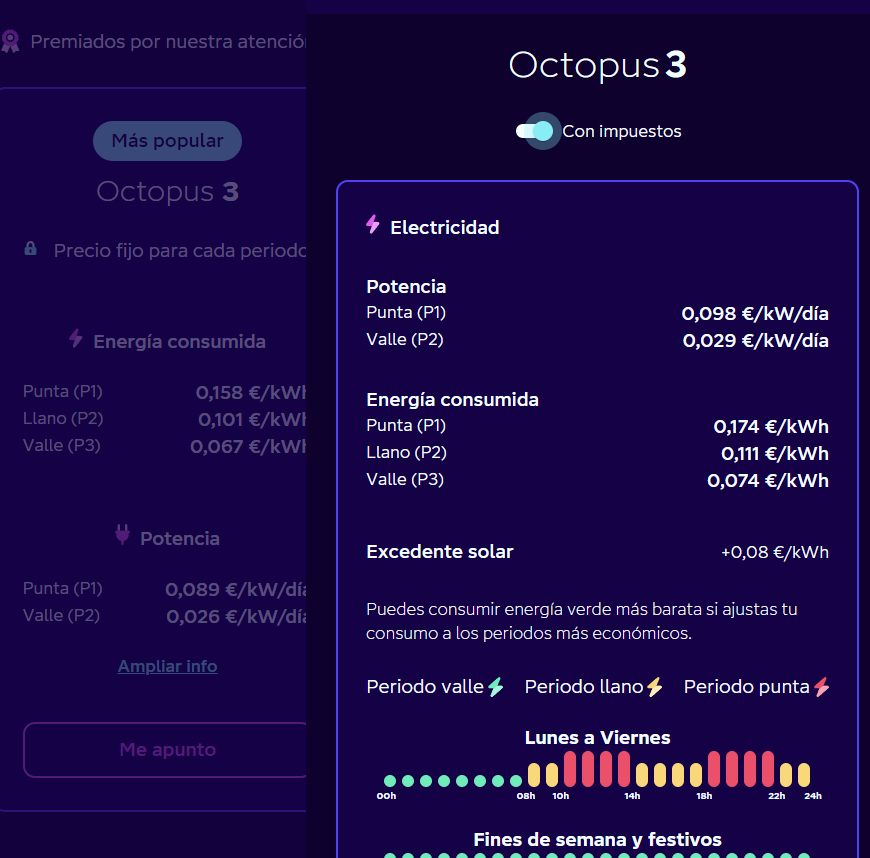Click the Valle (P2) label beside 0,026 €/kW/día
The image size is (870, 858).
click(x=62, y=615)
